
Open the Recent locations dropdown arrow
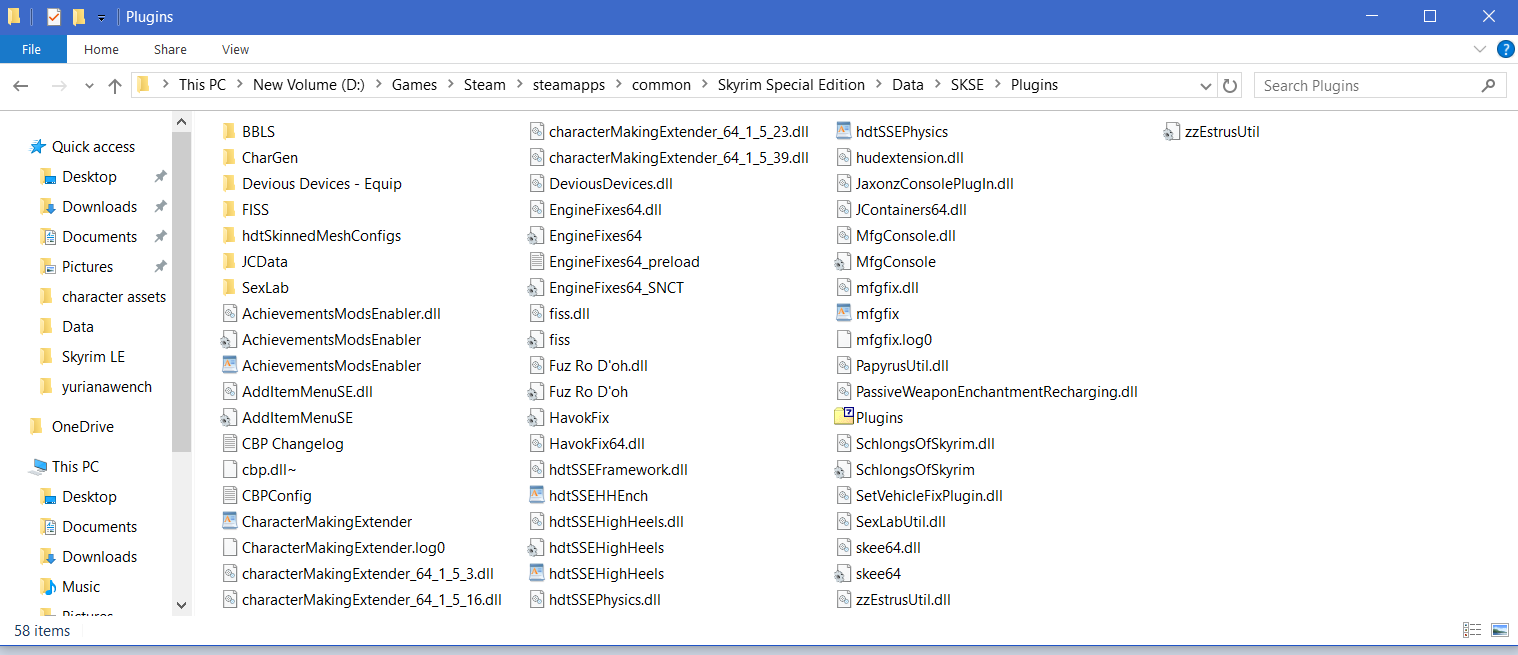[x=89, y=86]
